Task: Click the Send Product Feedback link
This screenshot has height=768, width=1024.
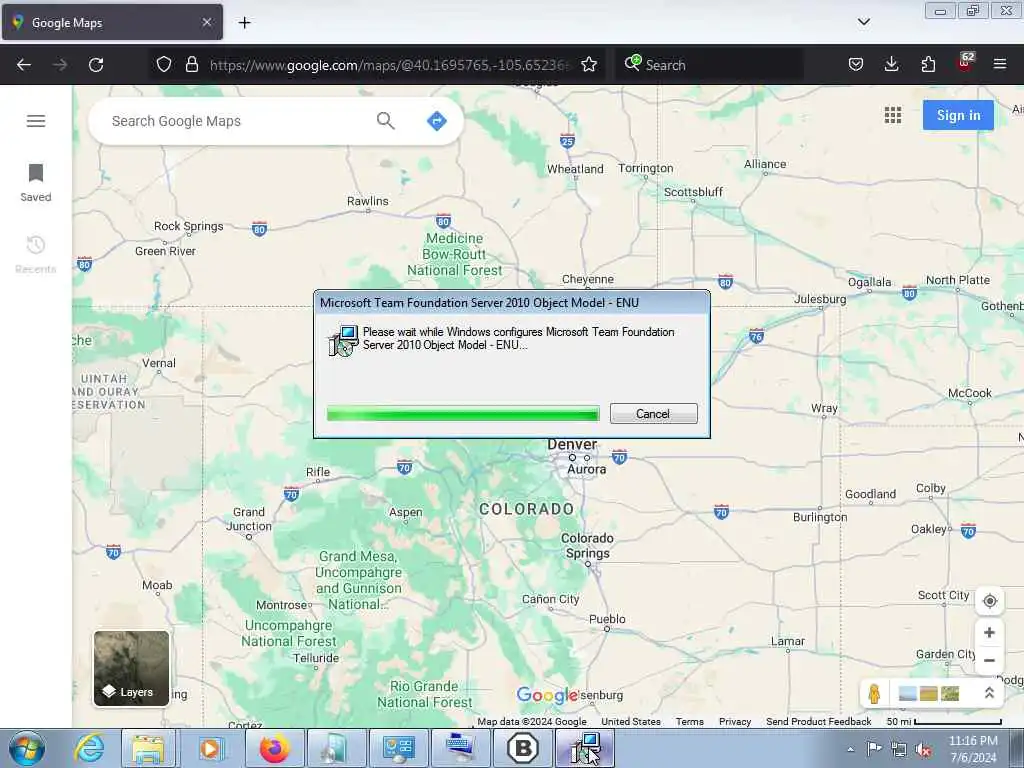Action: 818,722
